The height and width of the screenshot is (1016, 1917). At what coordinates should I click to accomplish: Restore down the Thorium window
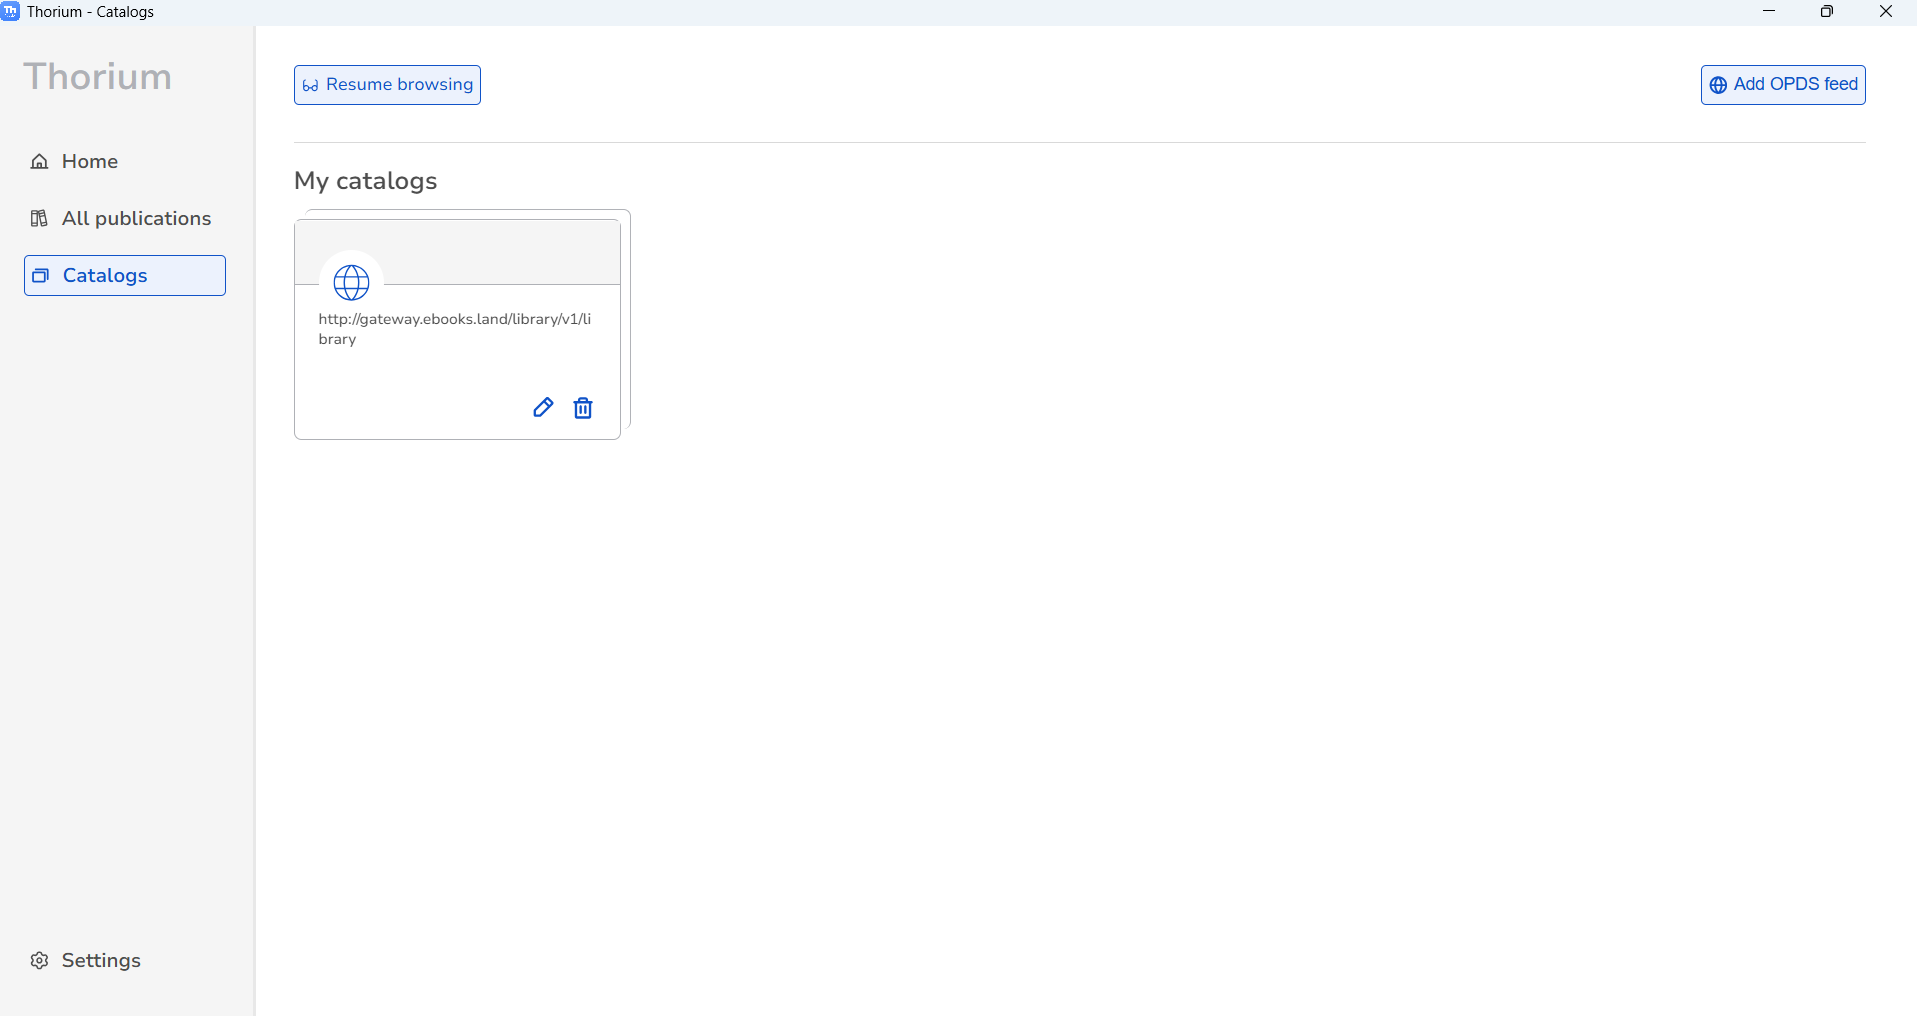(1827, 12)
